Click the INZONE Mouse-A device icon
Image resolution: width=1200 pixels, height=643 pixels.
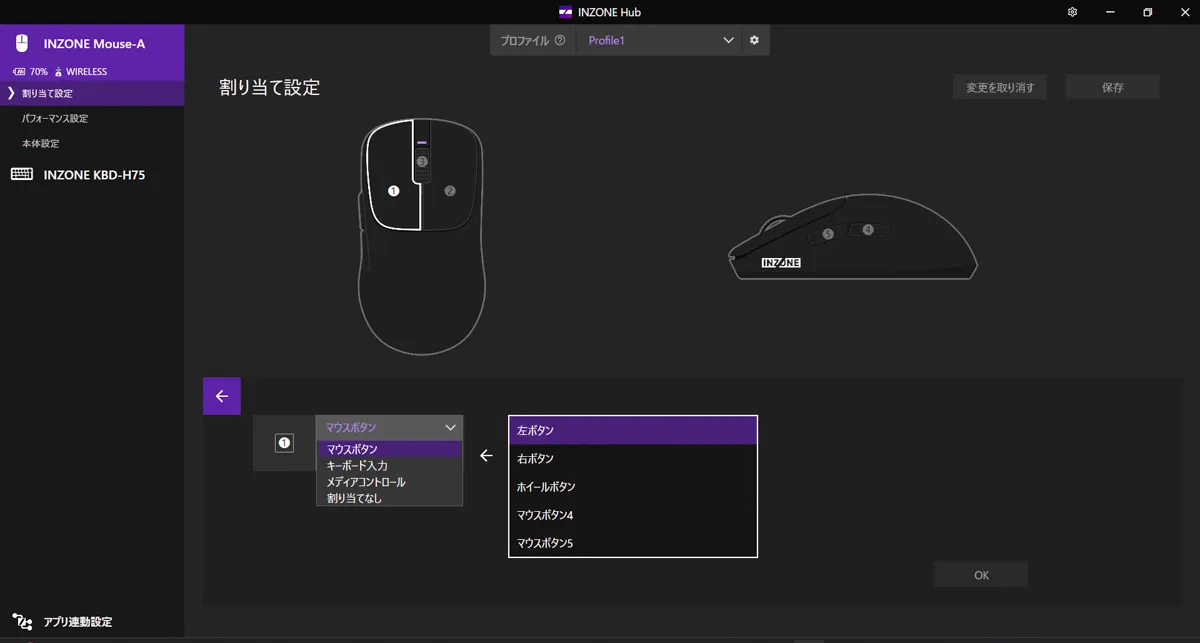pyautogui.click(x=22, y=44)
